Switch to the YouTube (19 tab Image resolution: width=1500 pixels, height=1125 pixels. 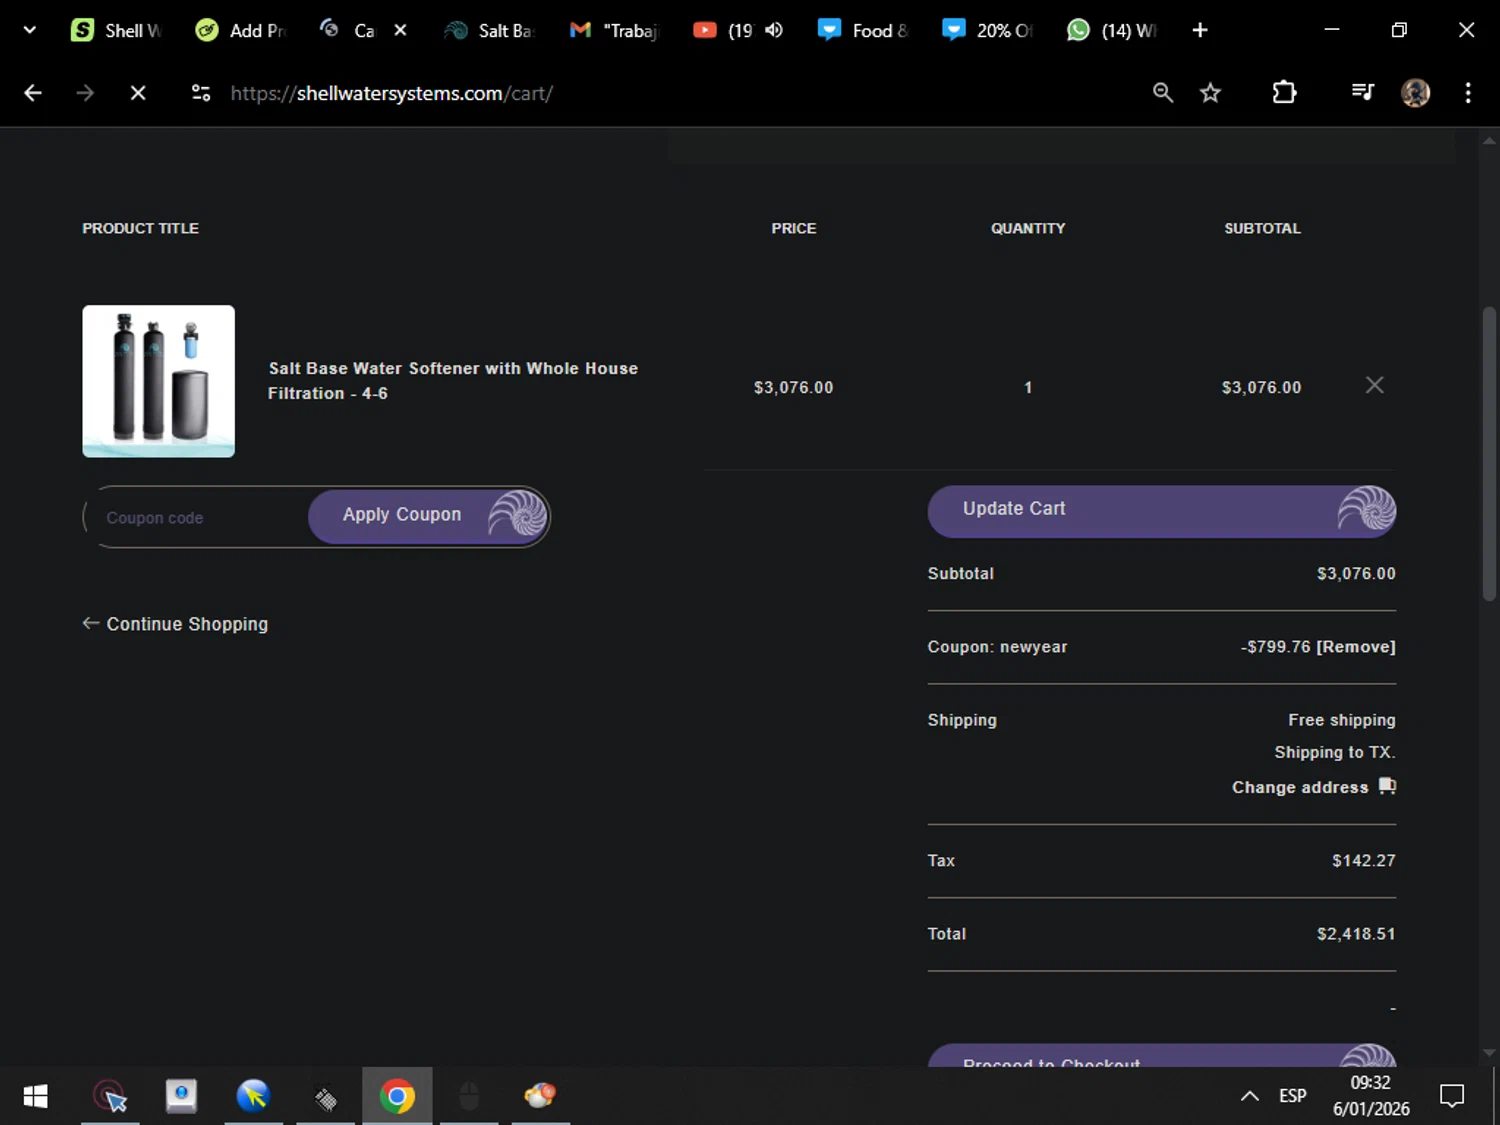click(x=723, y=30)
